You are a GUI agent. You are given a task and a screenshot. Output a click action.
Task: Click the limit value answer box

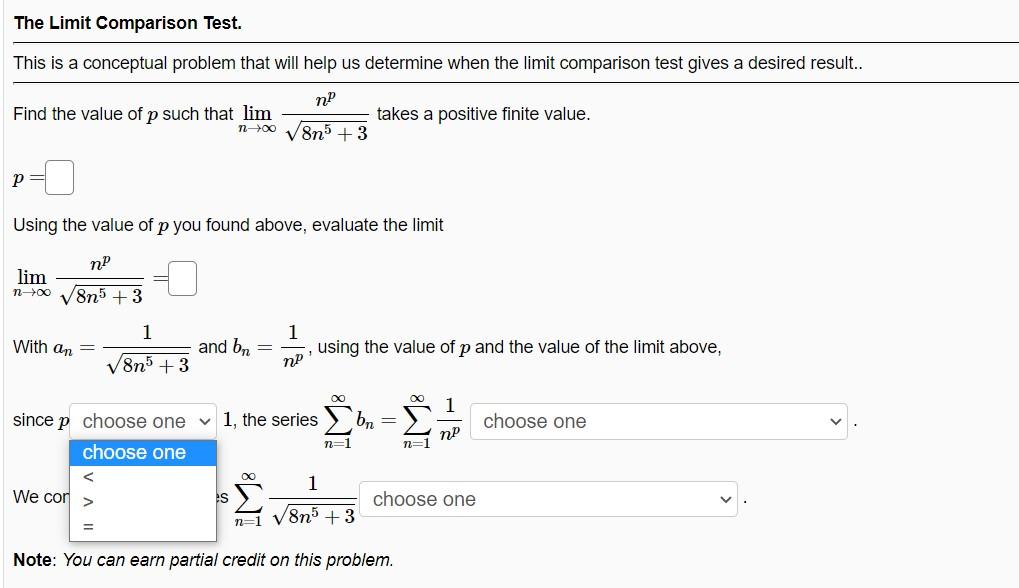180,277
